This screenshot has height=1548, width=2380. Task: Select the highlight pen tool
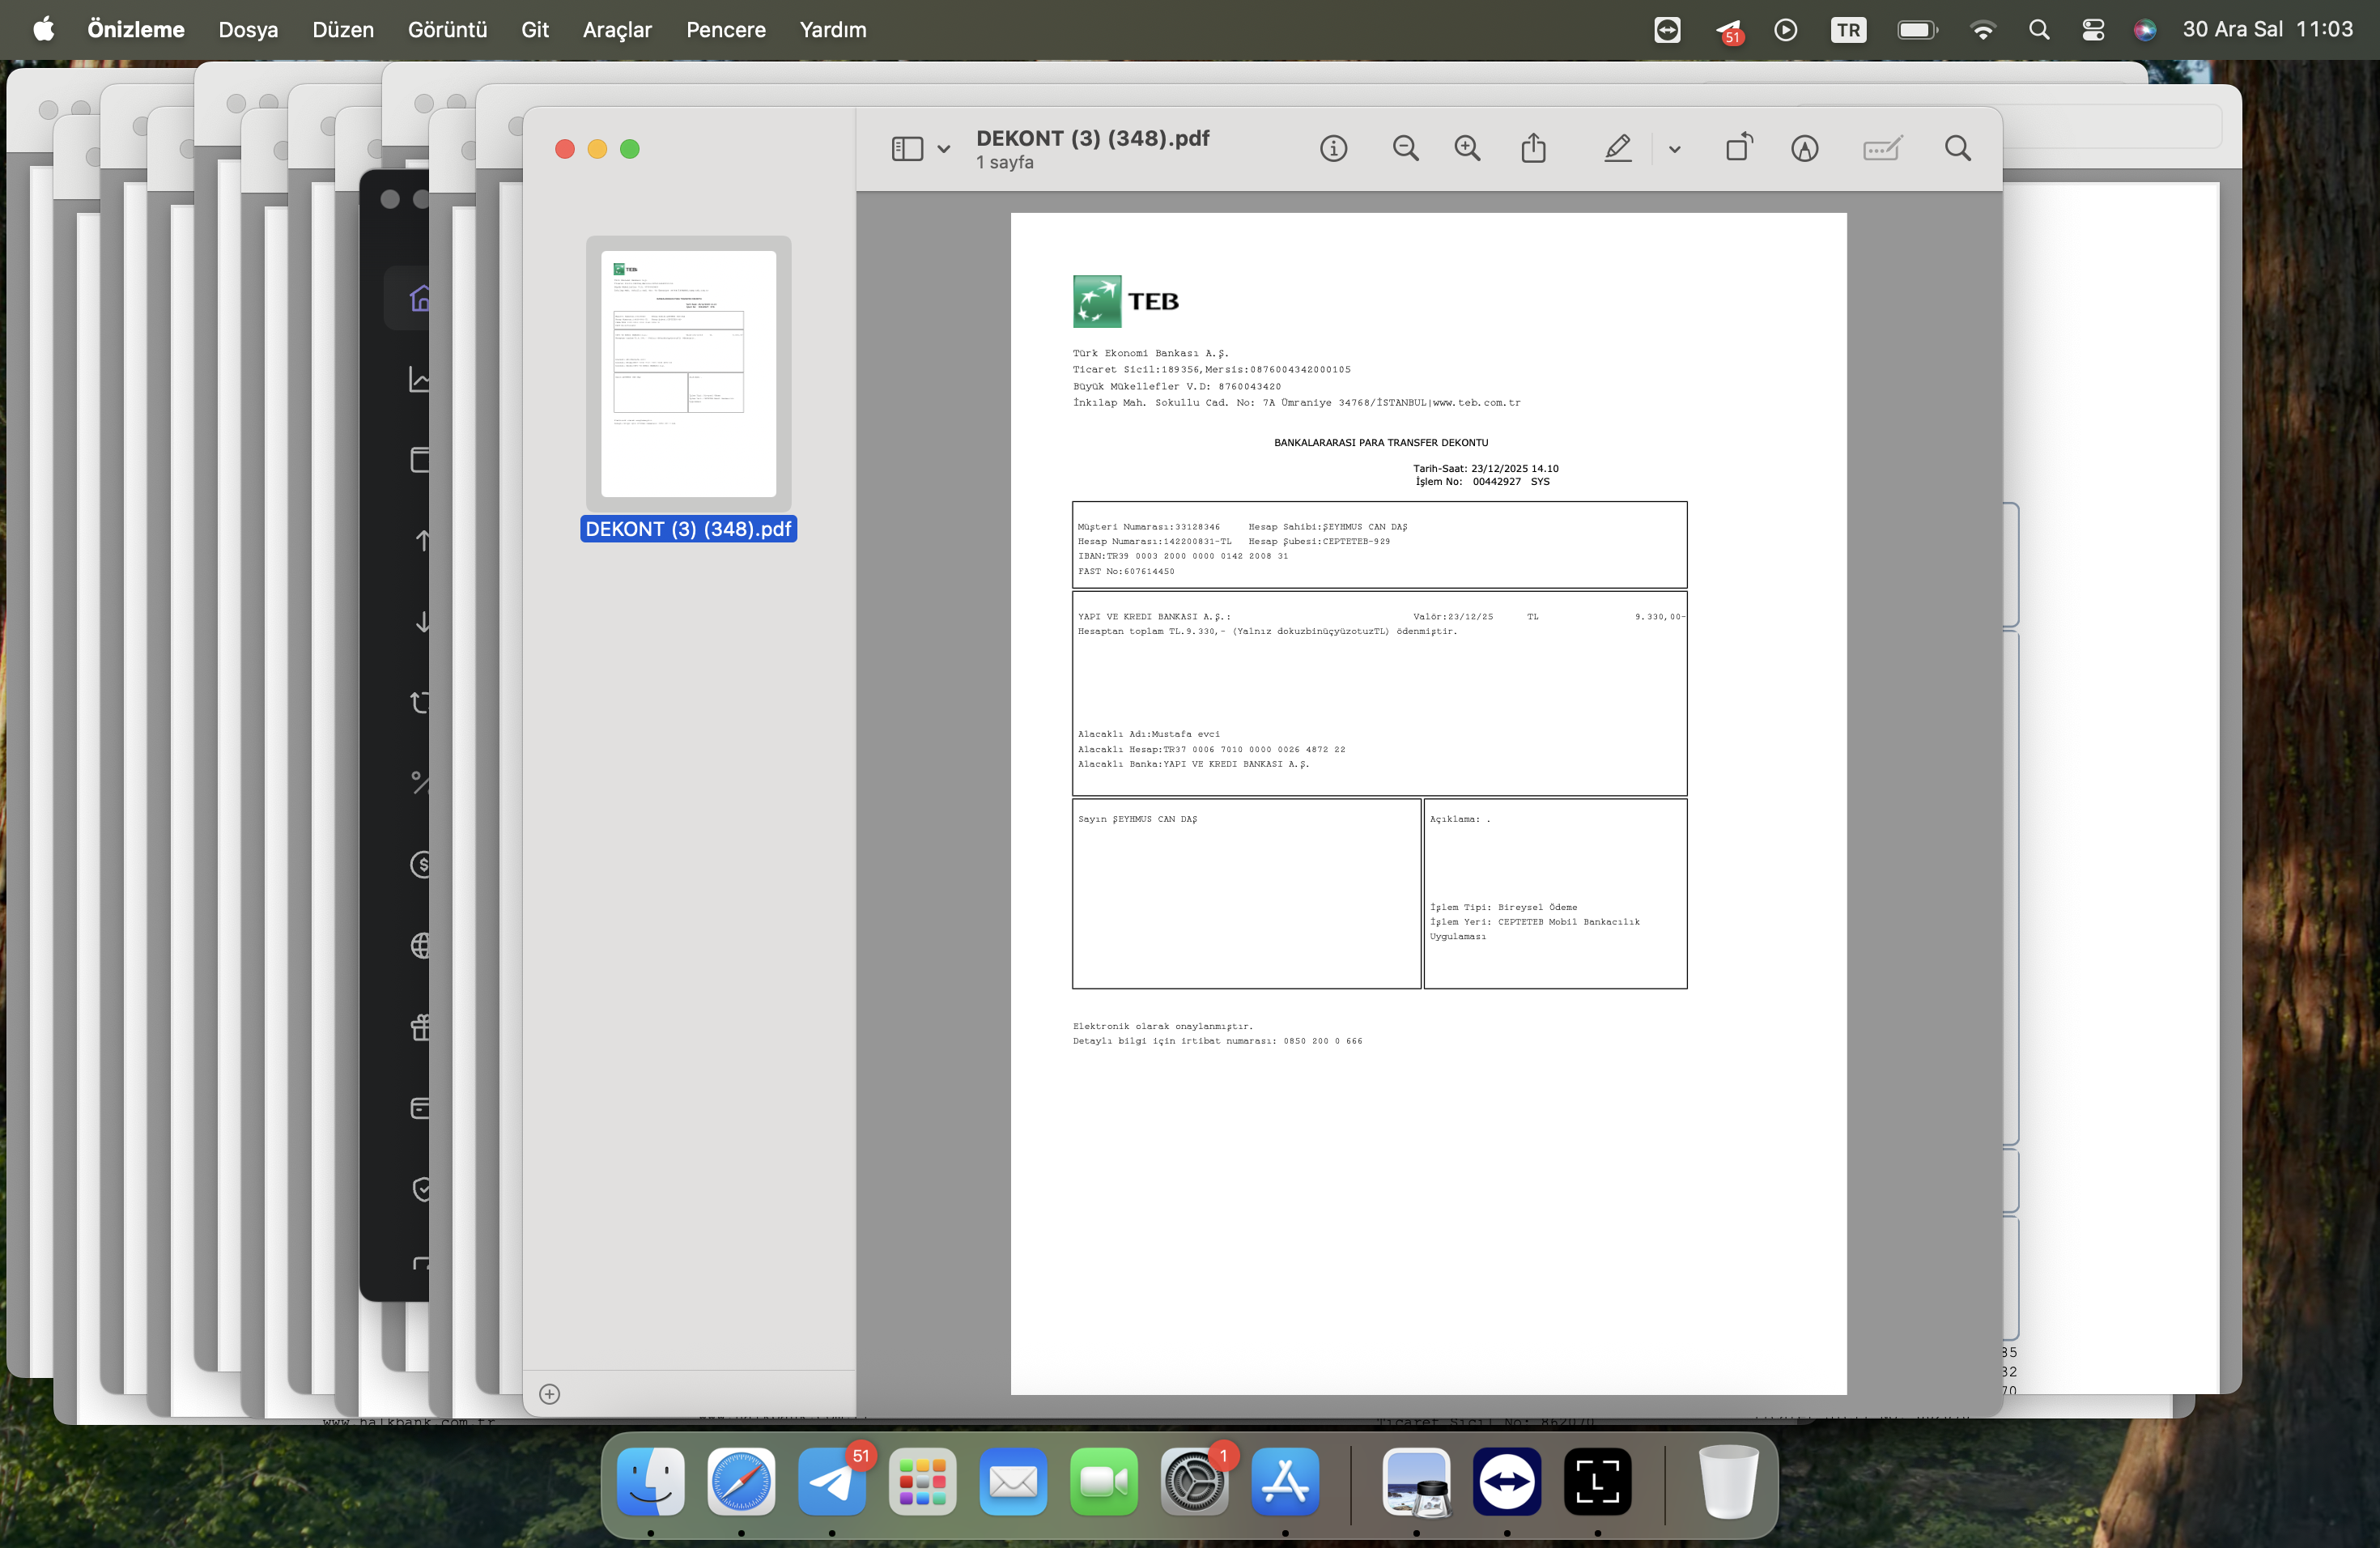[x=1617, y=149]
